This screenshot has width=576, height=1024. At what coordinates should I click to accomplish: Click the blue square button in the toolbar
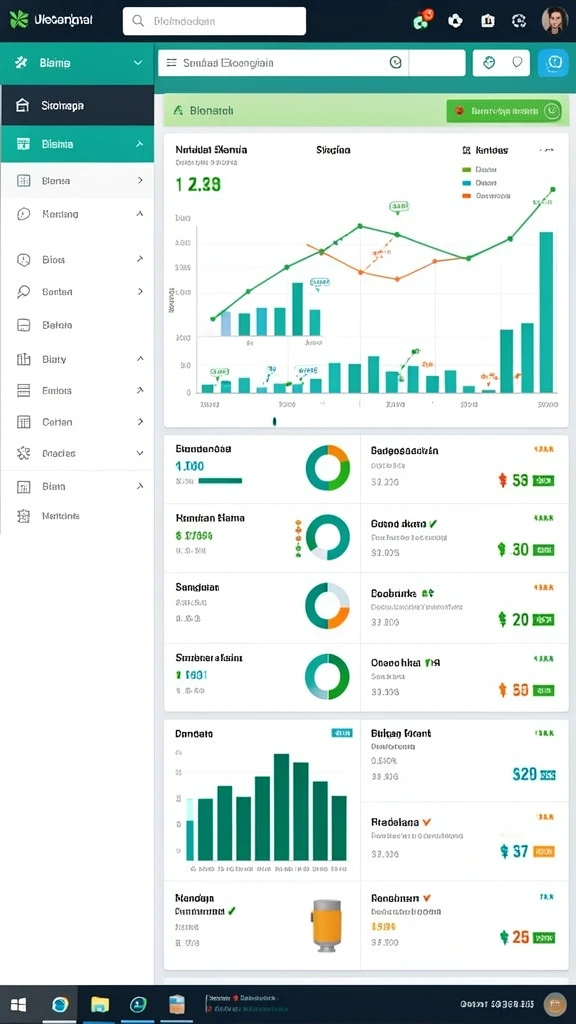(553, 63)
